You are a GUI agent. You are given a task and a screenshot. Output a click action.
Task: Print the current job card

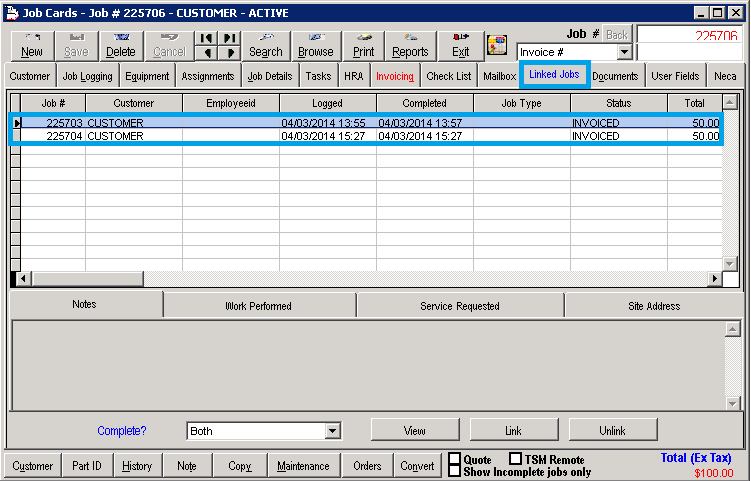pos(363,46)
